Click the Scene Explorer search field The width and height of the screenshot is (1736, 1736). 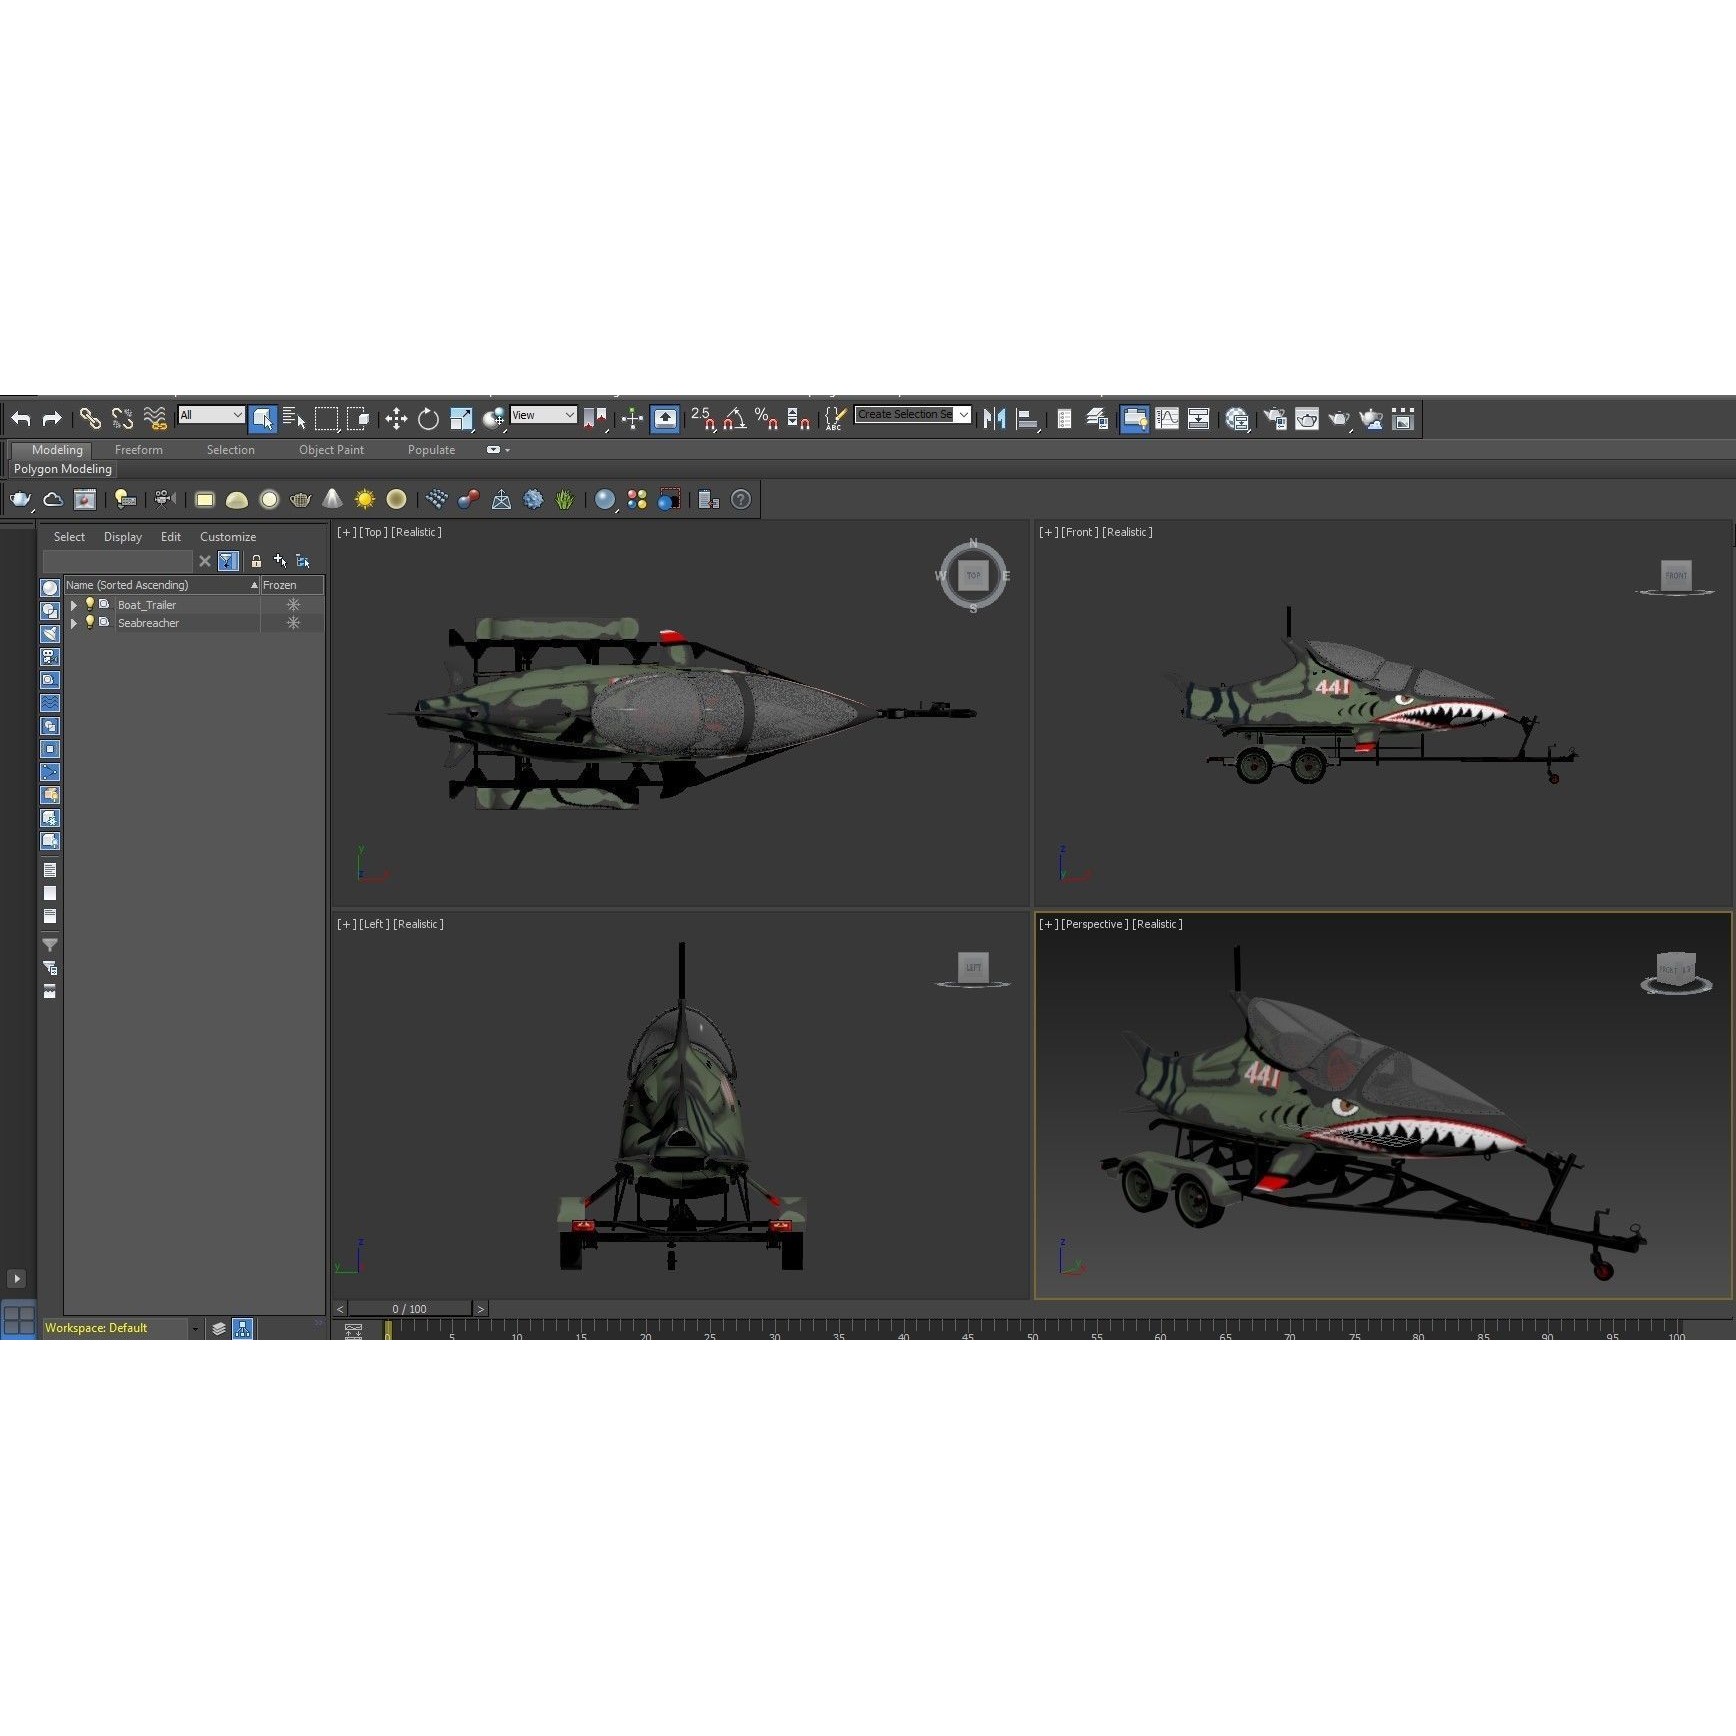pyautogui.click(x=120, y=561)
